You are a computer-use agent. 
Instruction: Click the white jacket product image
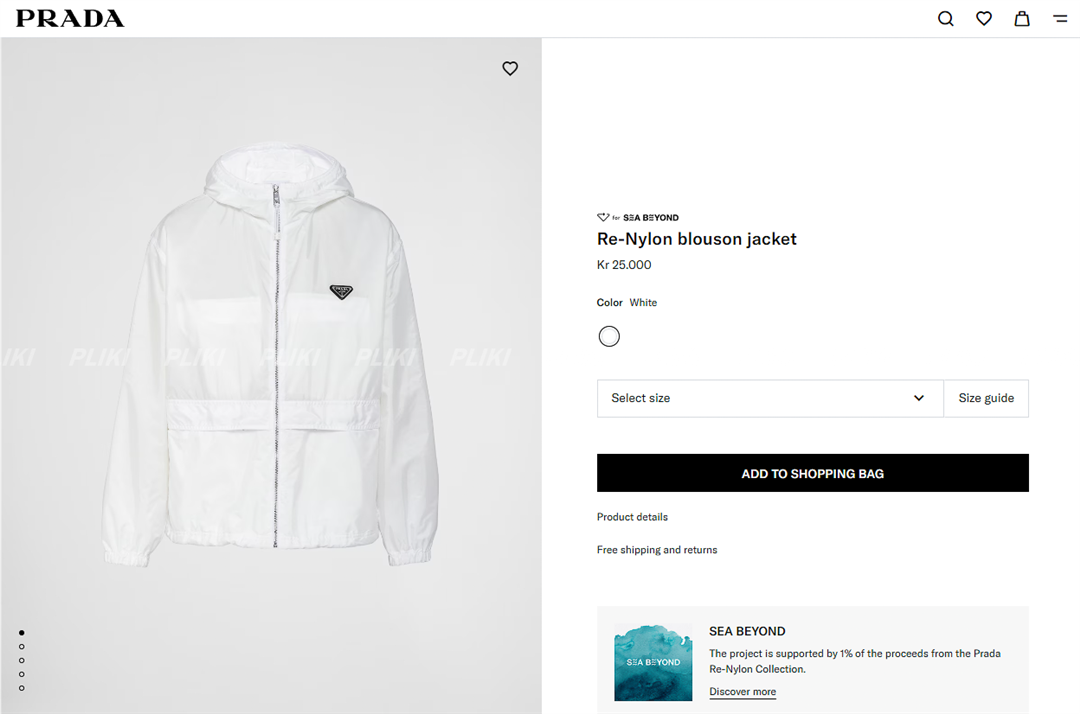(270, 360)
